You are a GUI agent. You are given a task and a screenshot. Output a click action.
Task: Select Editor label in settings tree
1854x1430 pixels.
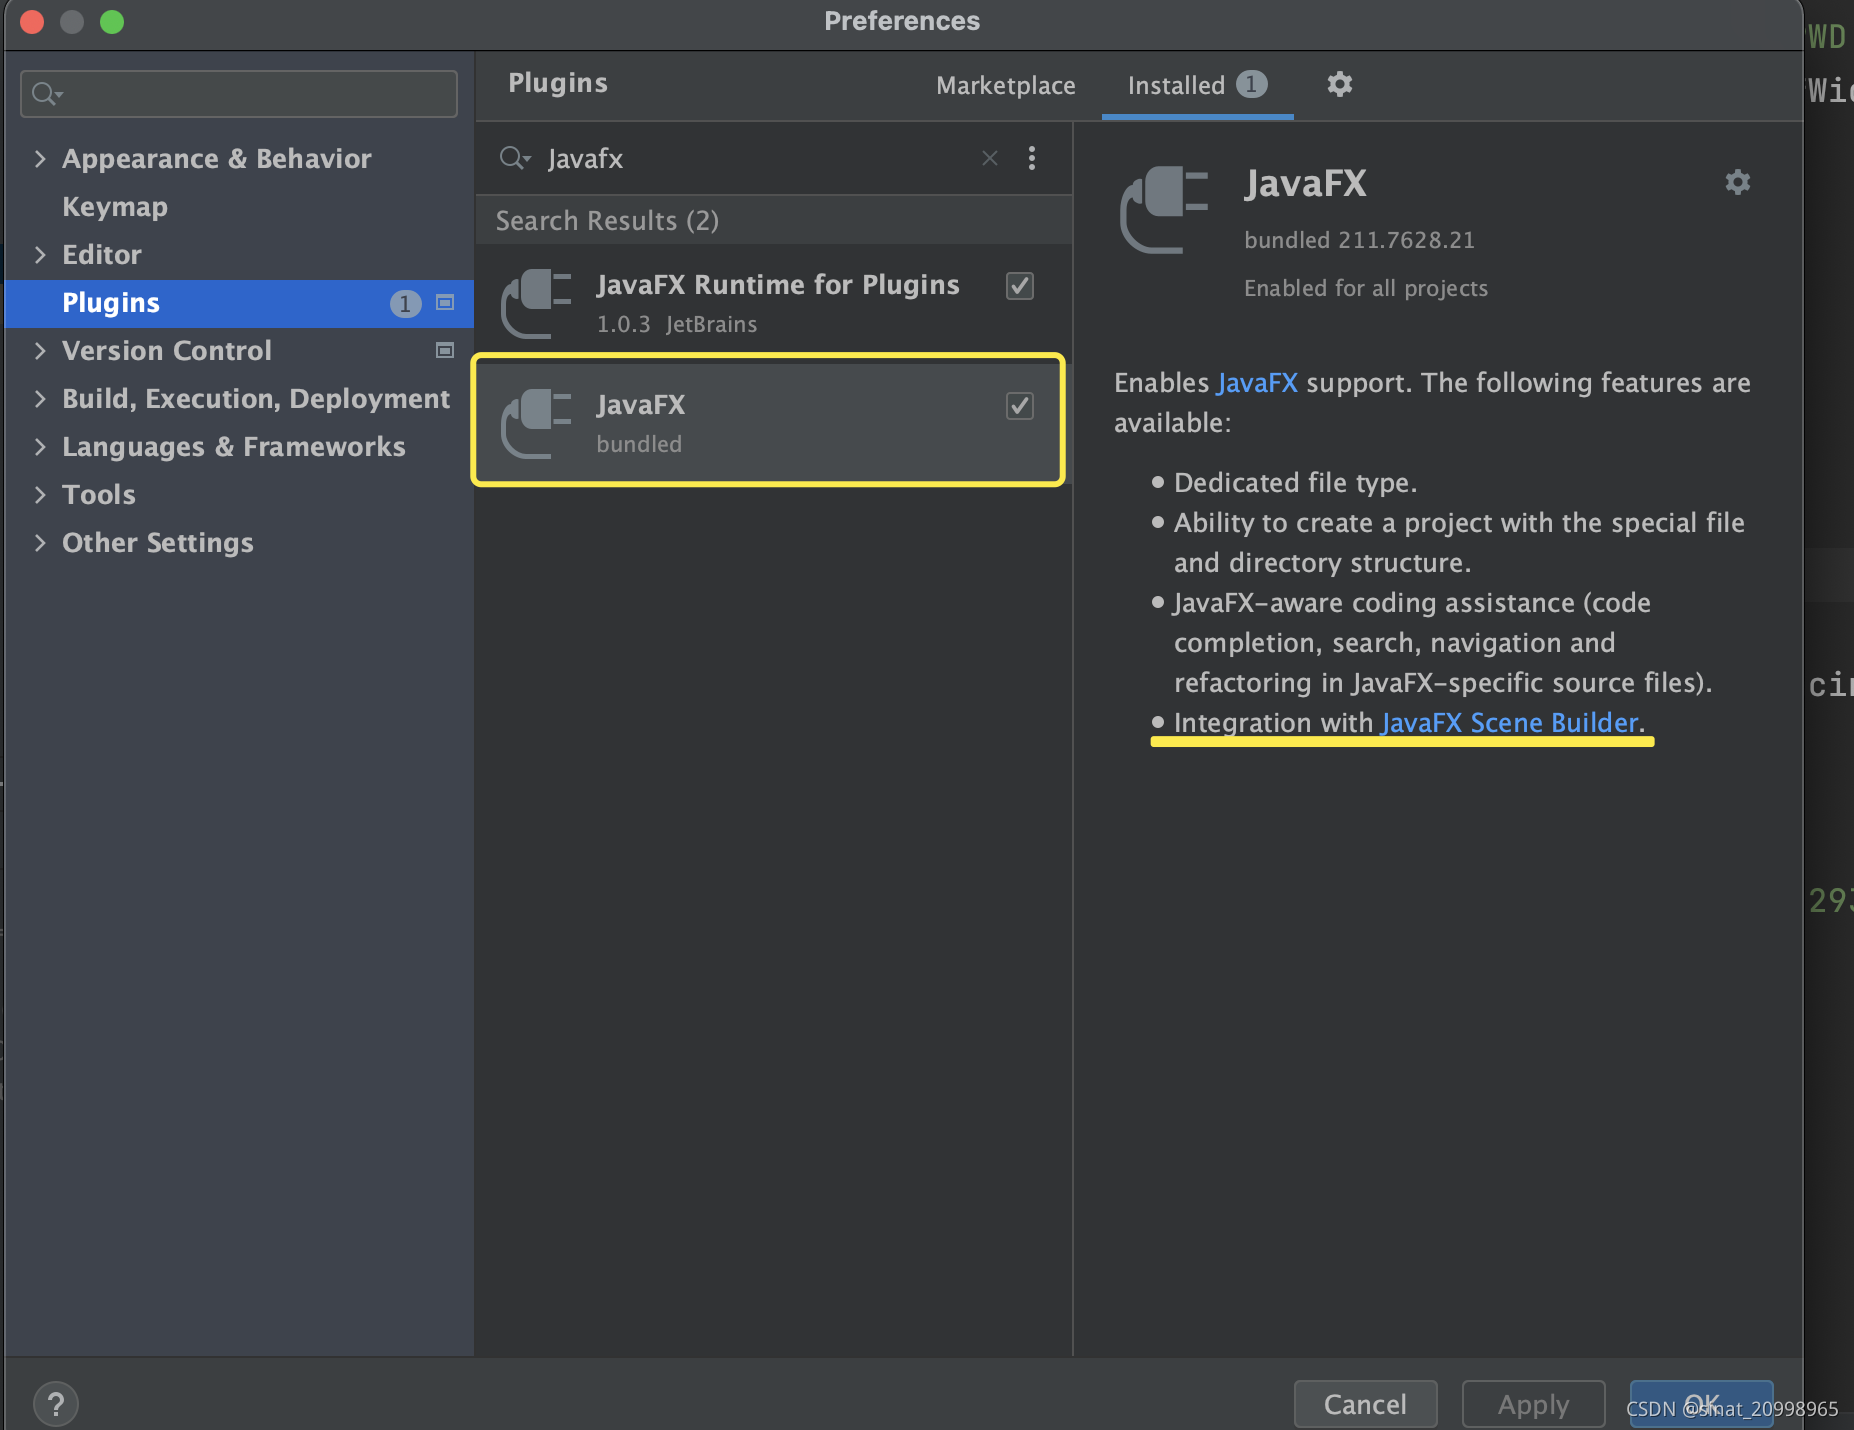click(x=101, y=254)
